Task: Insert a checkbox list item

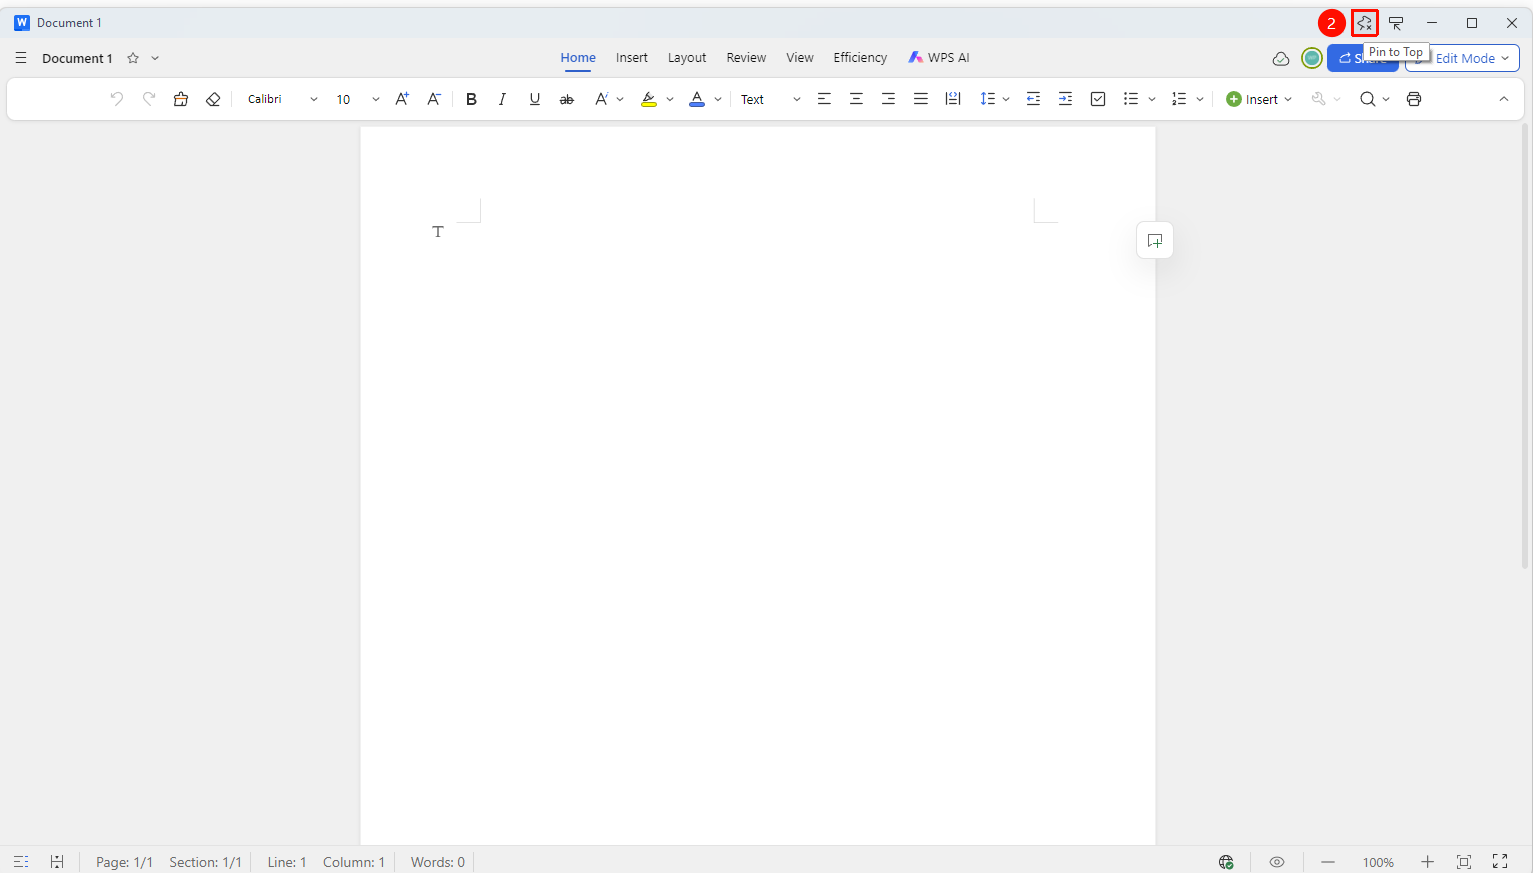Action: click(1098, 99)
